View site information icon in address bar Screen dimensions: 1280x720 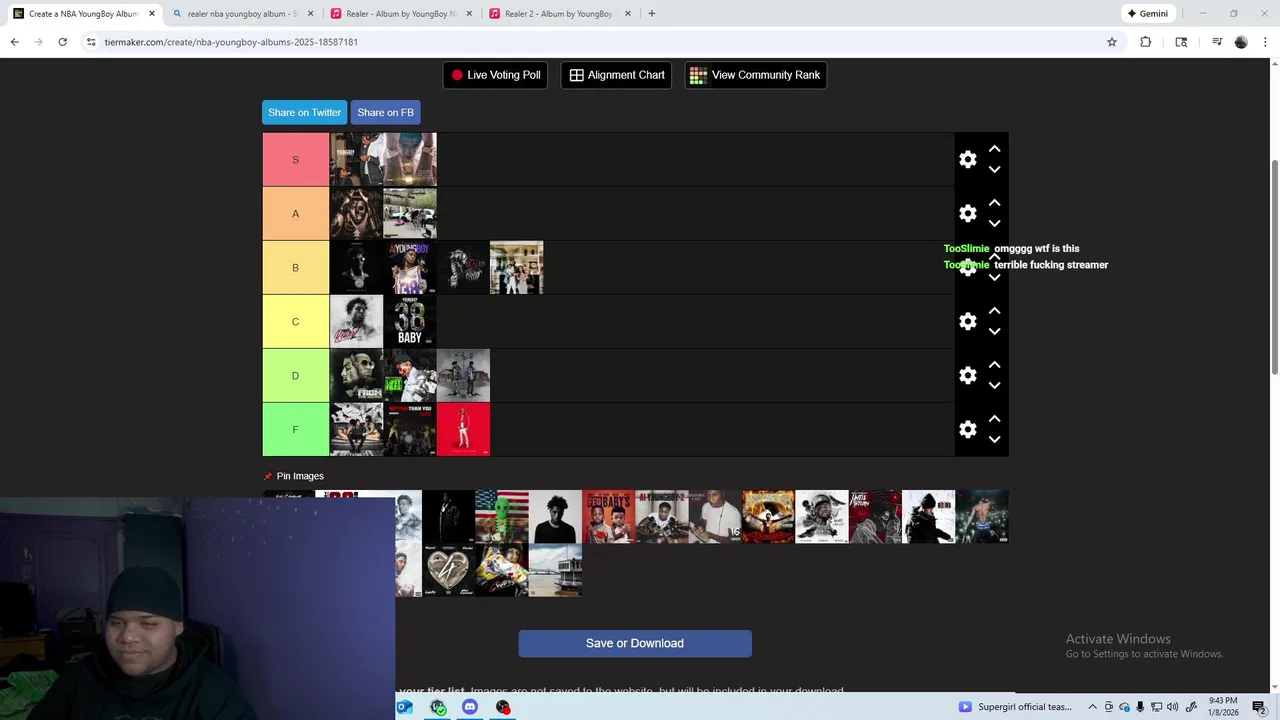(91, 42)
